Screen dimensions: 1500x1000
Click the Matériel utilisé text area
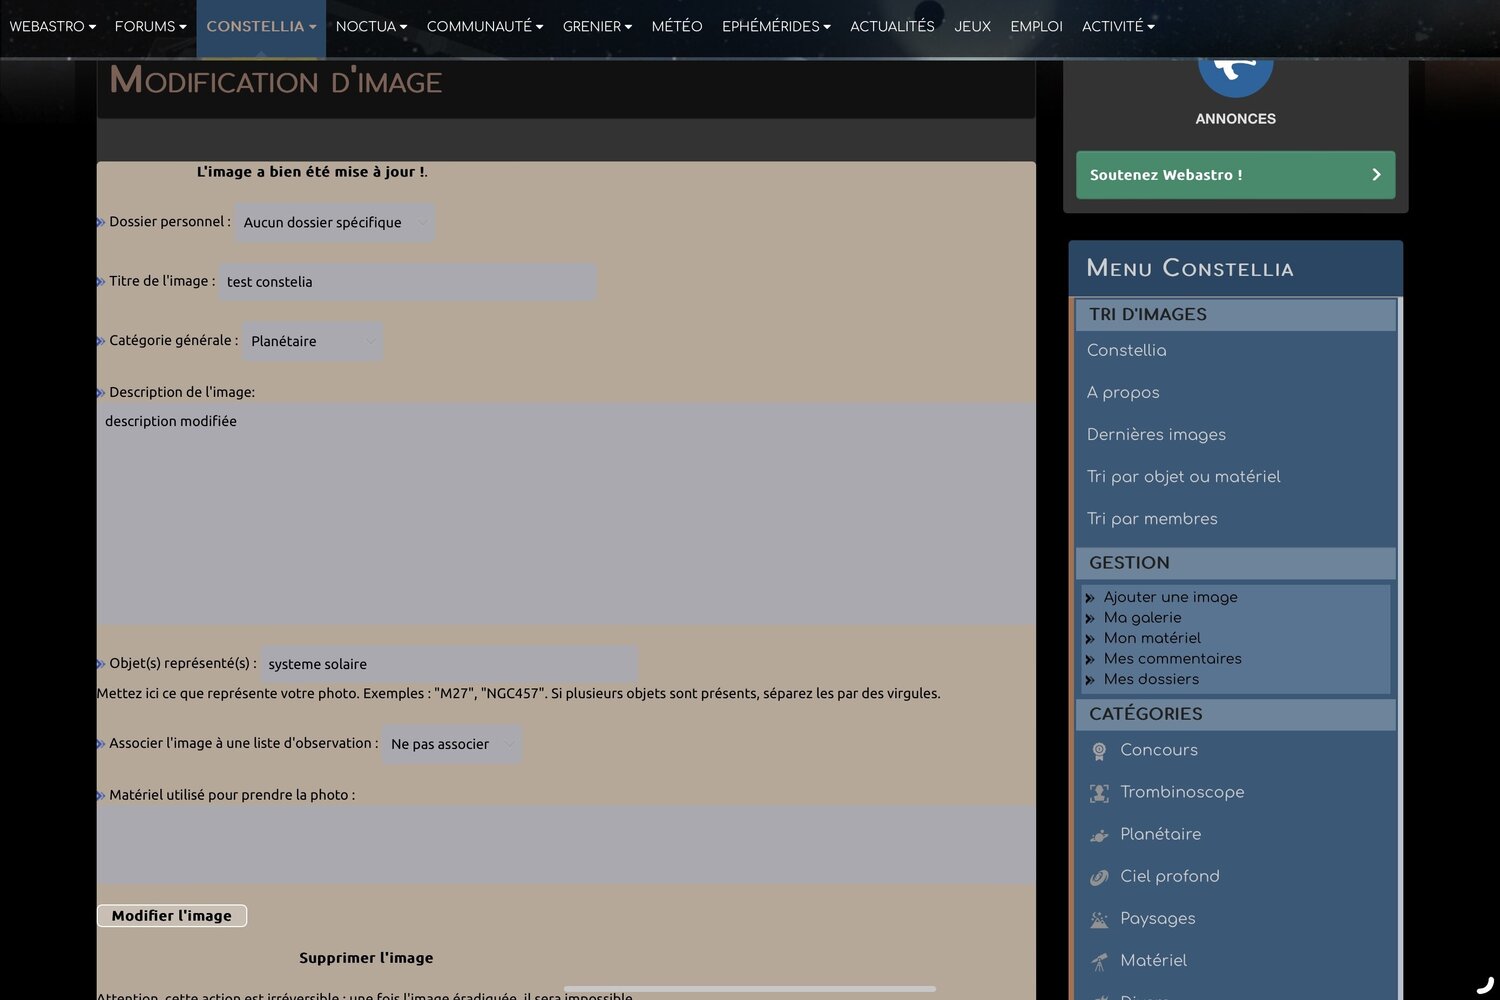pos(566,845)
